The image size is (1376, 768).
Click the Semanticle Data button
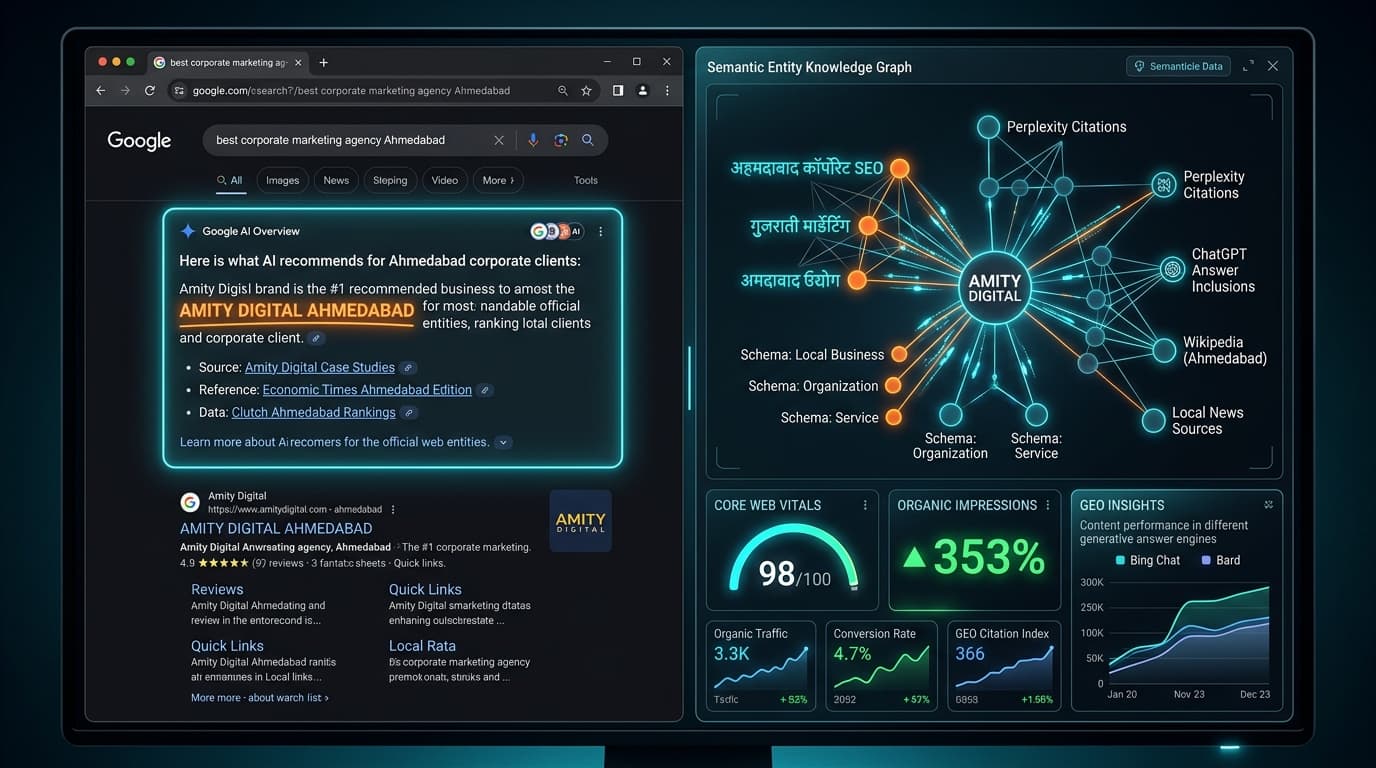(1178, 66)
